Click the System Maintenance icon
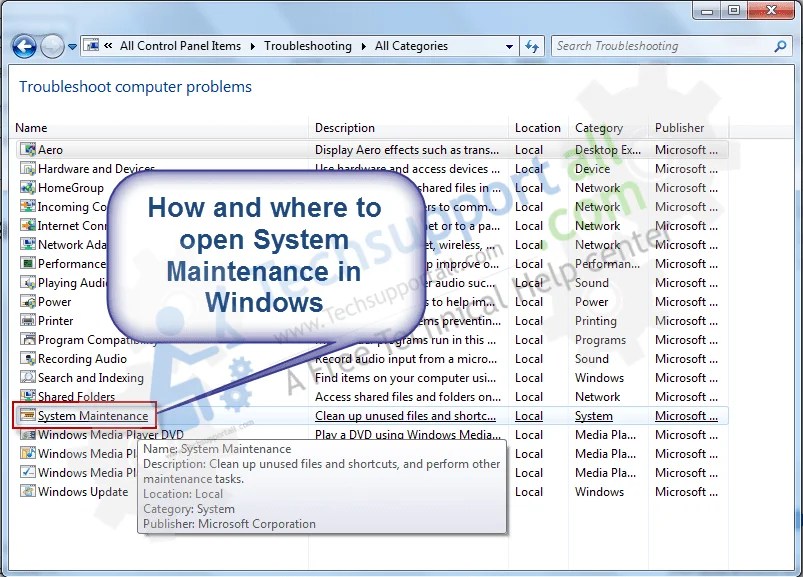 pos(27,415)
